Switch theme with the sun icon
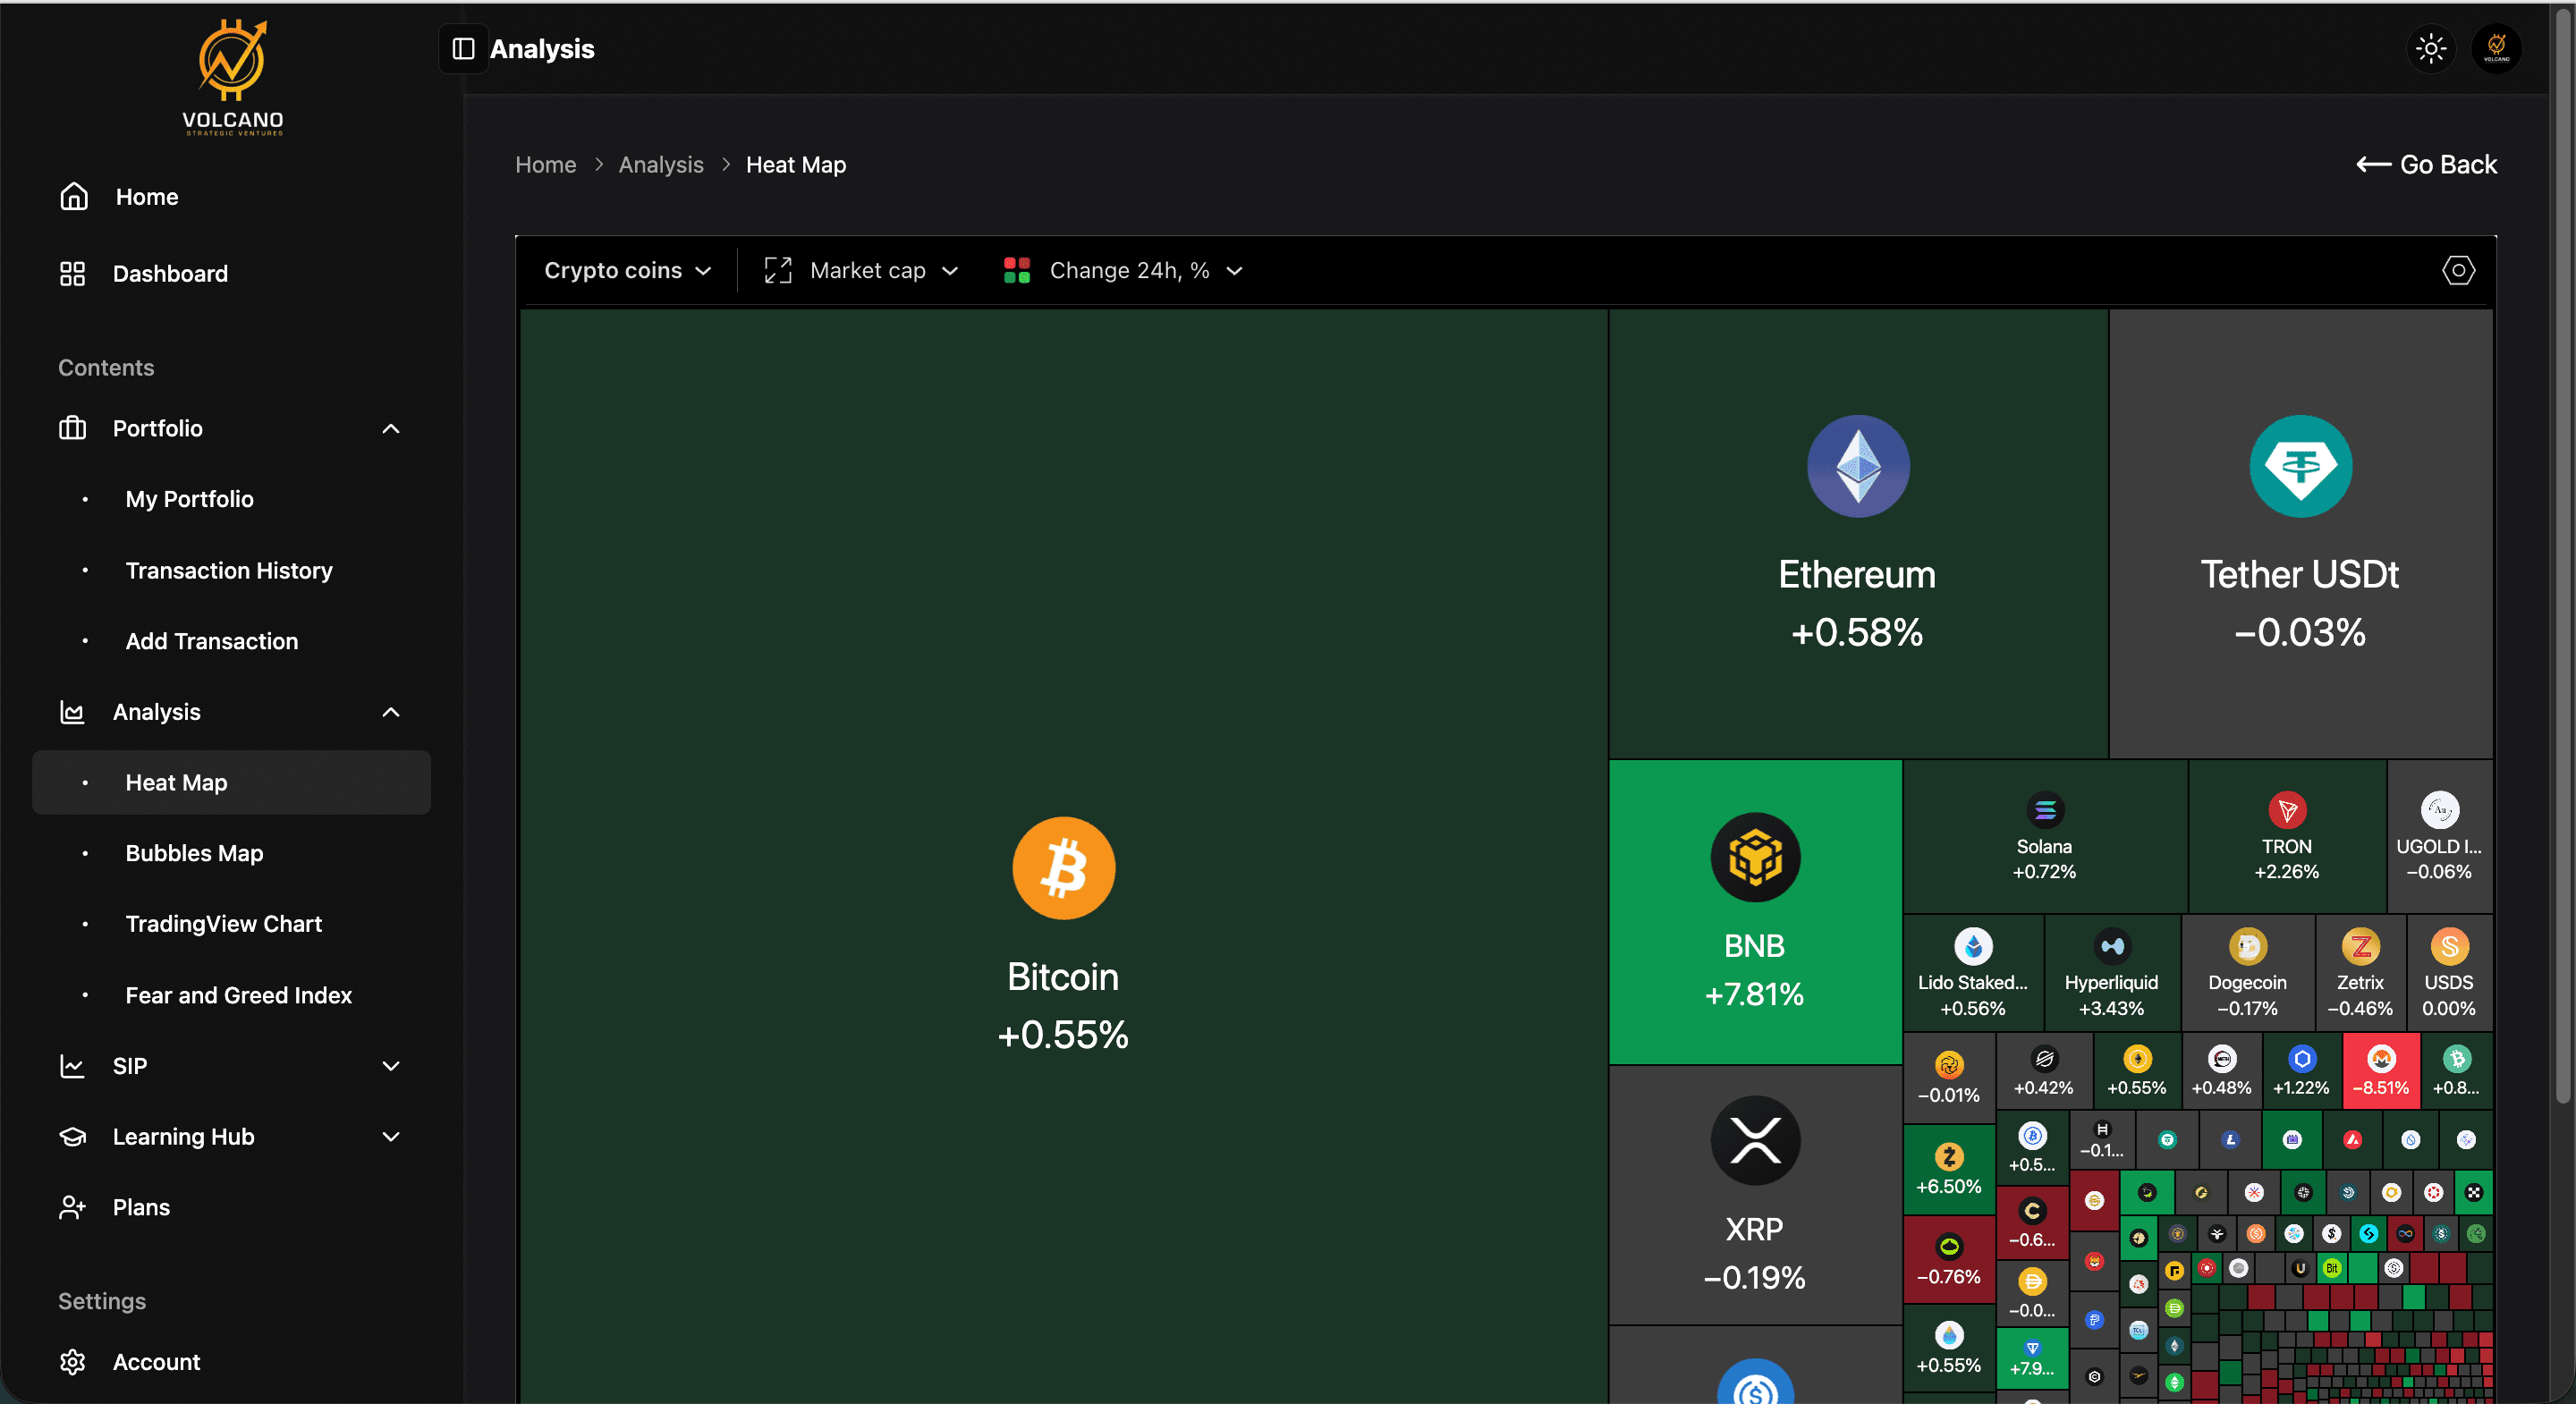The height and width of the screenshot is (1404, 2576). pos(2430,49)
